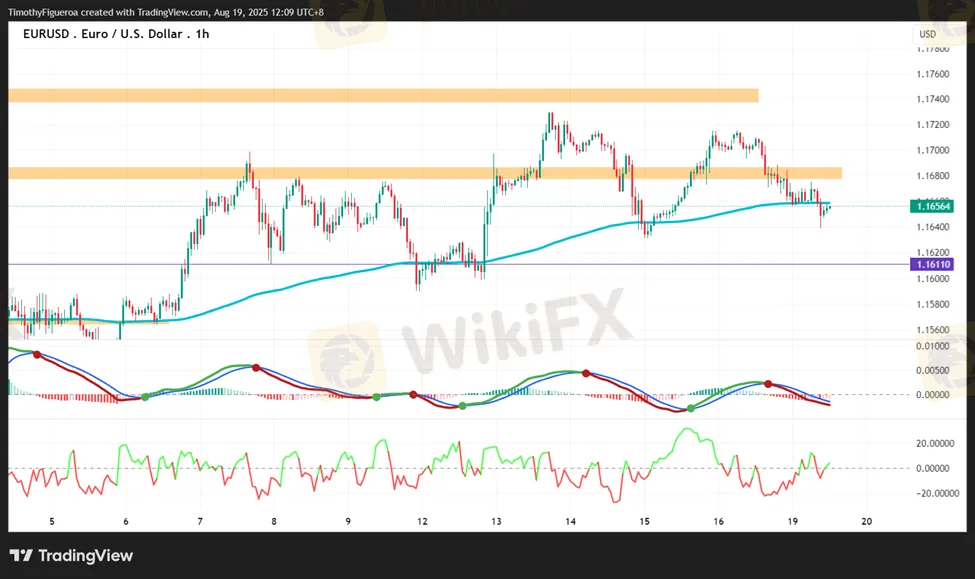Click the cyan moving average line
975x579 pixels.
(x=560, y=238)
